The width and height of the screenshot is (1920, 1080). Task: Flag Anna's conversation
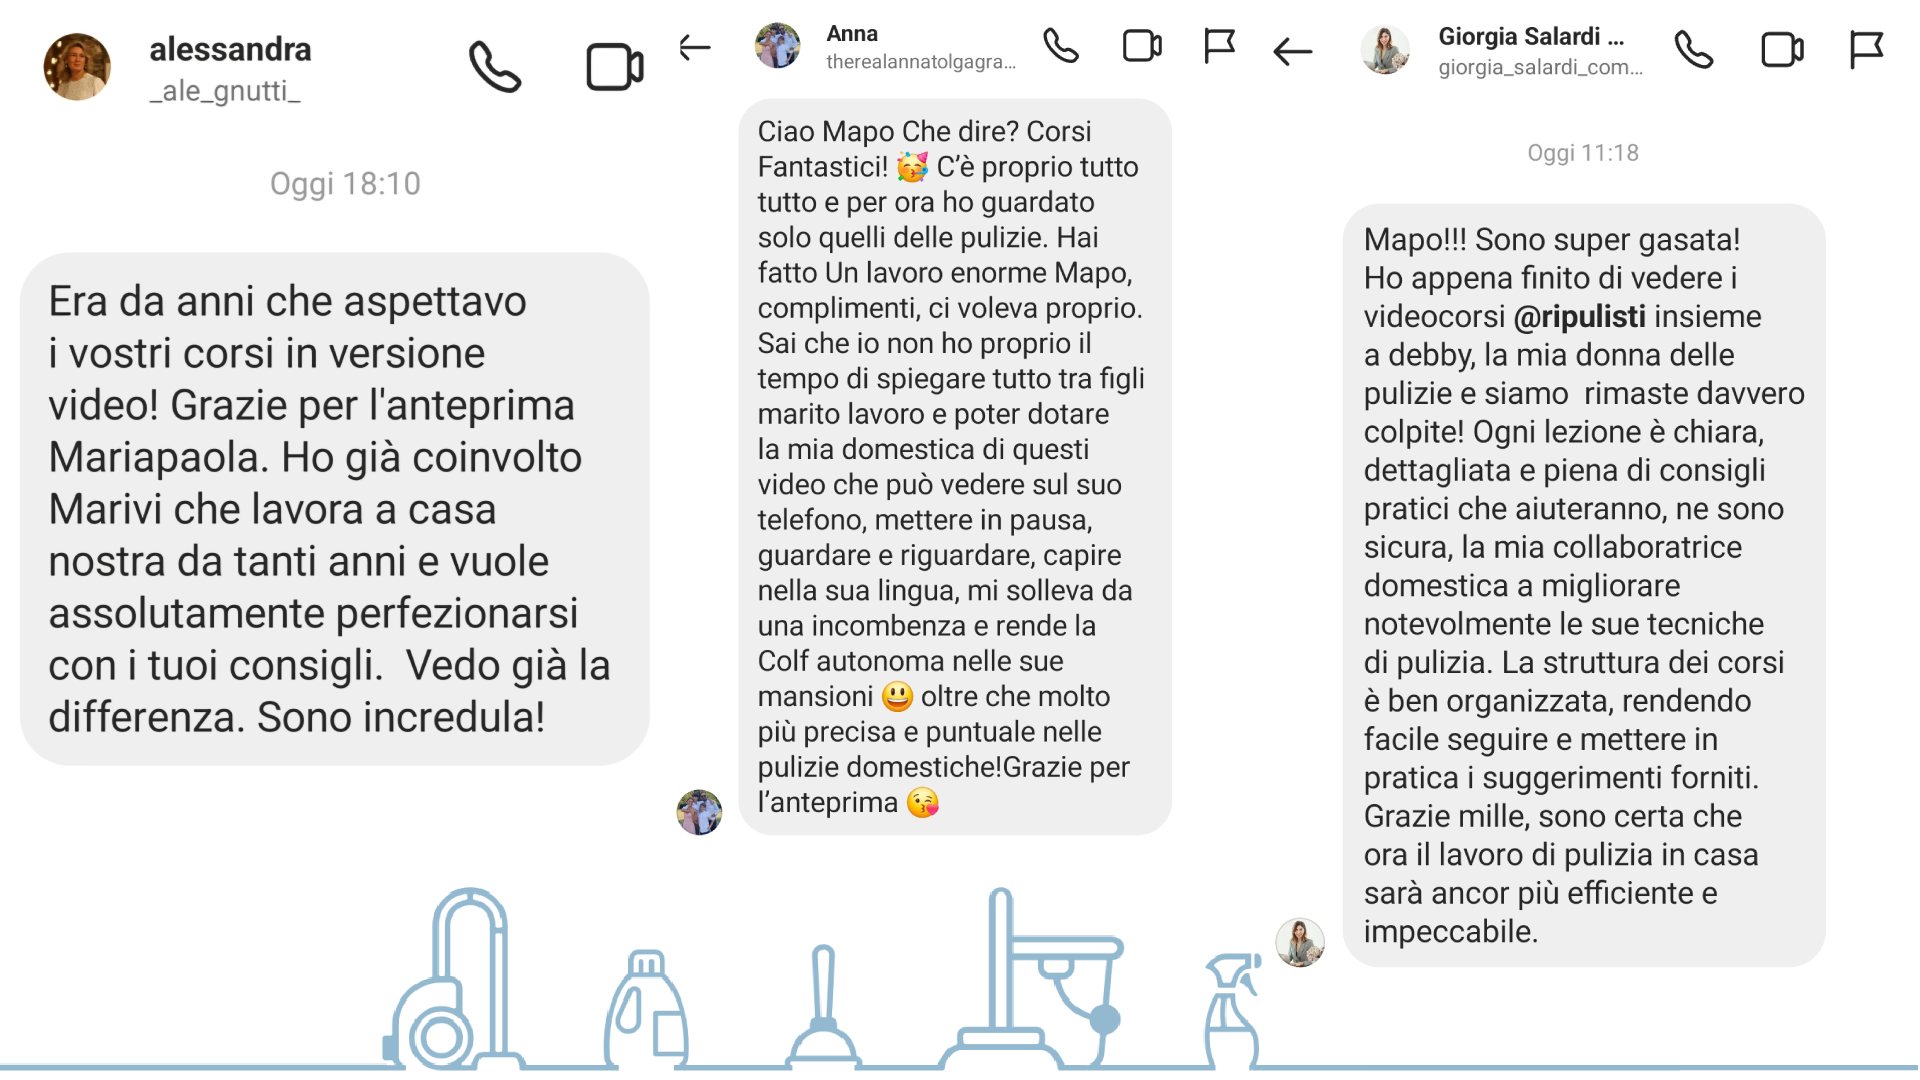(1219, 46)
